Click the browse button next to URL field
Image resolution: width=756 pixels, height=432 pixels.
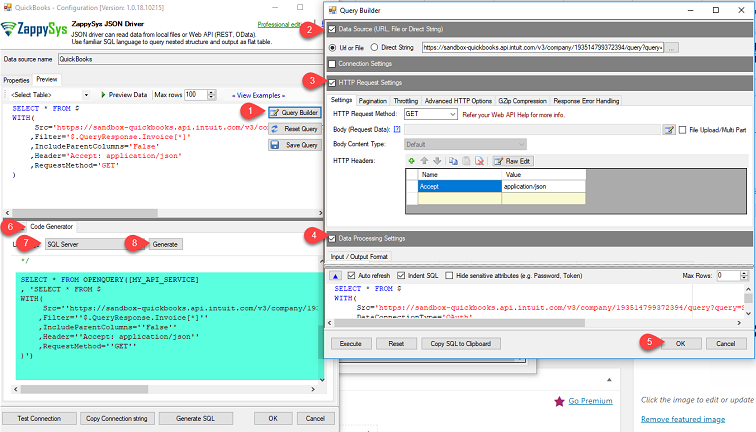672,47
